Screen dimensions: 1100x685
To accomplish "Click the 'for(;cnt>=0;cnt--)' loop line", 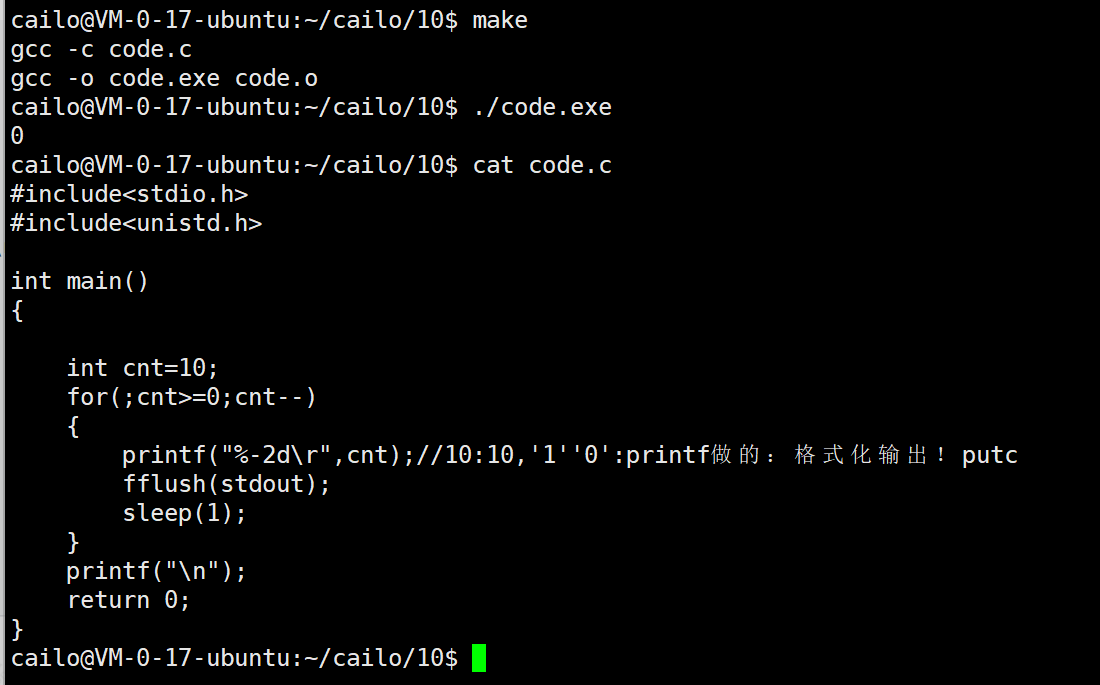I will 192,397.
